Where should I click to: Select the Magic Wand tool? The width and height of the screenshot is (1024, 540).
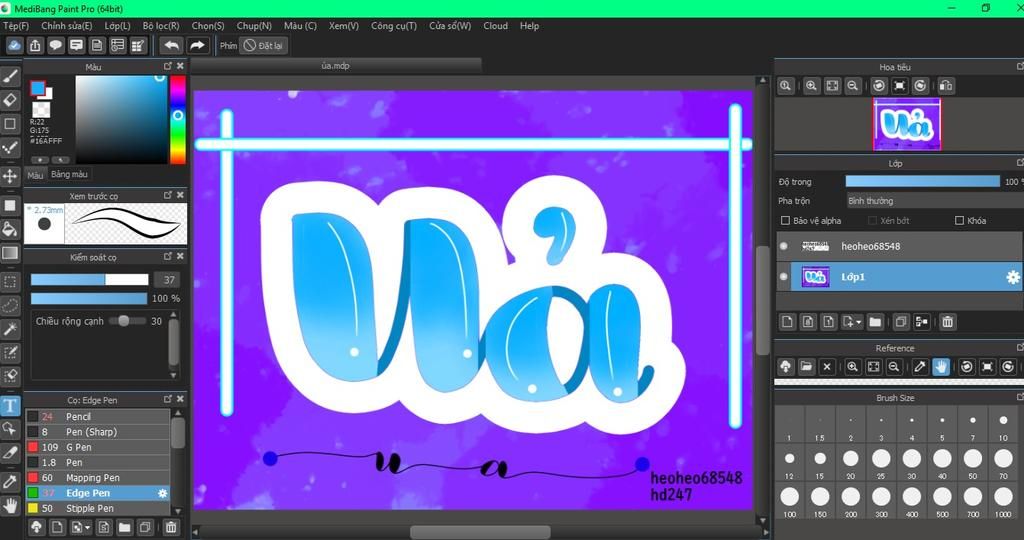tap(10, 328)
